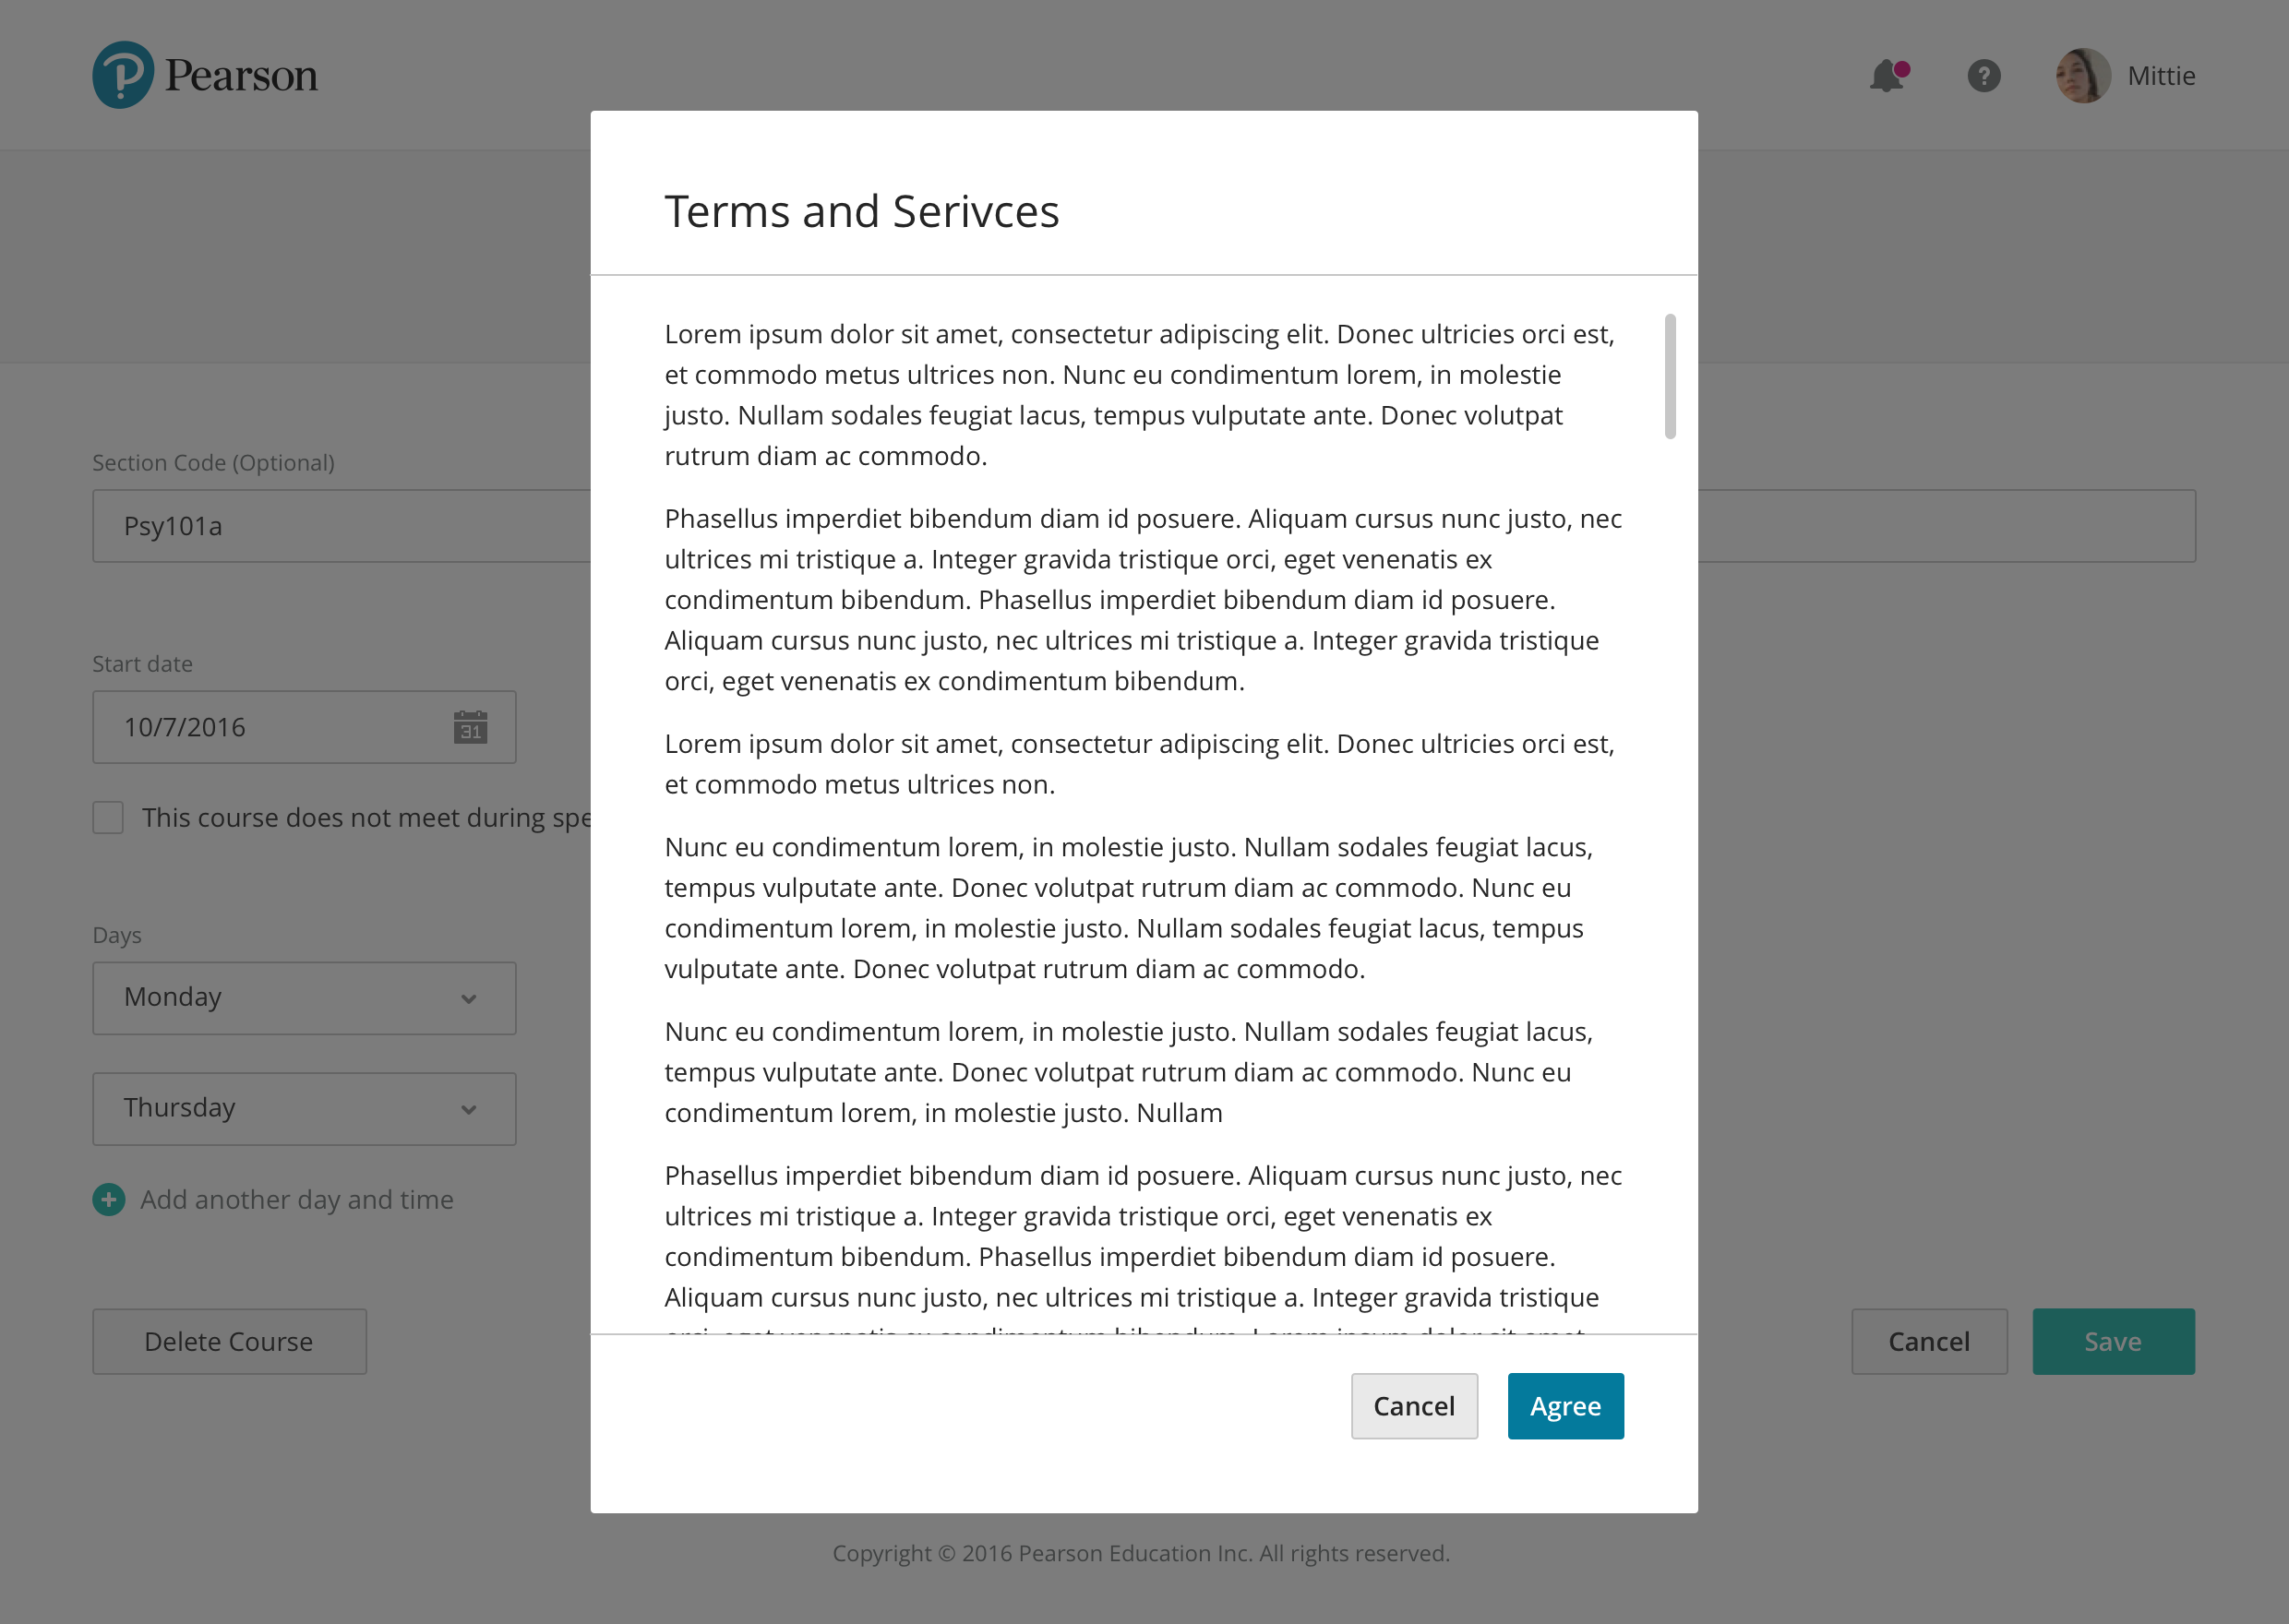This screenshot has width=2289, height=1624.
Task: Open the help question mark icon
Action: 1983,76
